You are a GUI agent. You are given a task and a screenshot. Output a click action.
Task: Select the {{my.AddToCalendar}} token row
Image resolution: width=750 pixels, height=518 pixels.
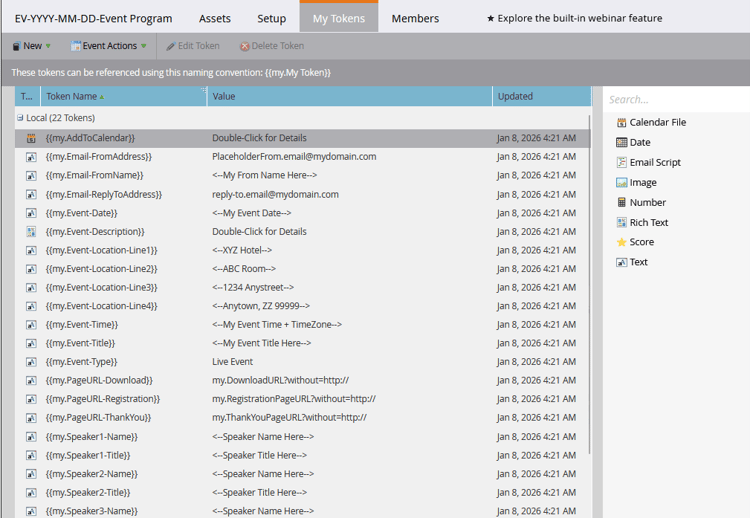[302, 138]
